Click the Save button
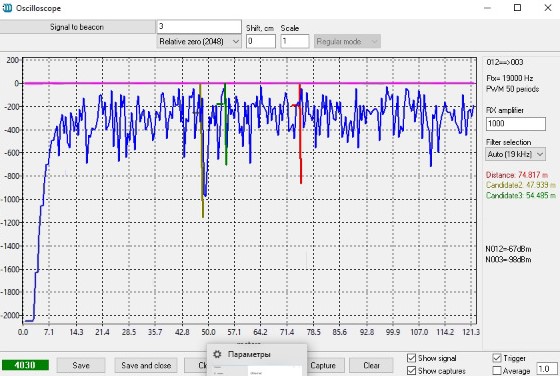 pyautogui.click(x=81, y=365)
